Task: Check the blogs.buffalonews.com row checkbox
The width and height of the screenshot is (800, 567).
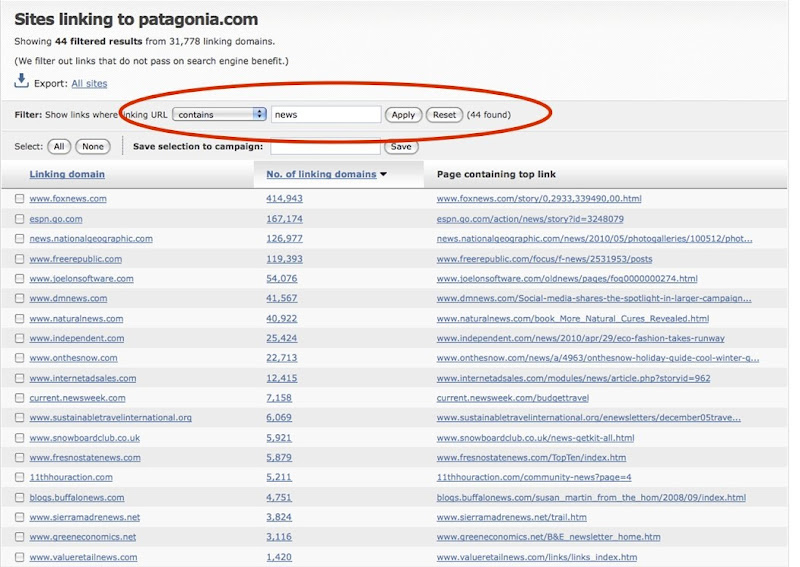Action: (19, 497)
